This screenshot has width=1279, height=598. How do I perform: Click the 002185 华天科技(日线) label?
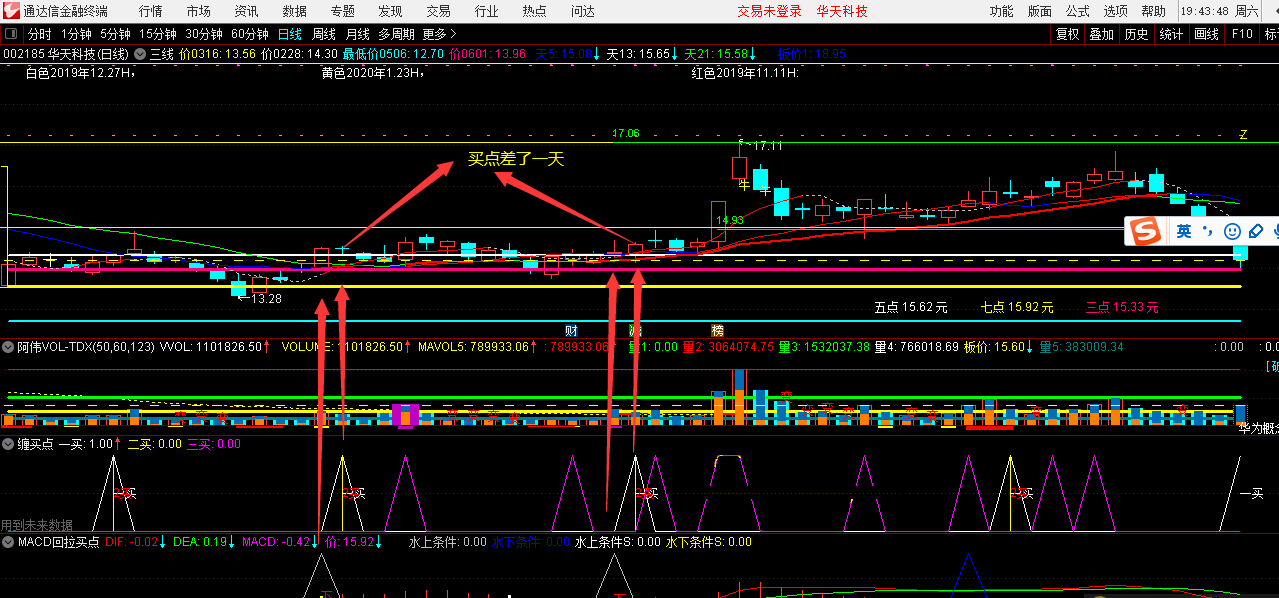[x=66, y=54]
